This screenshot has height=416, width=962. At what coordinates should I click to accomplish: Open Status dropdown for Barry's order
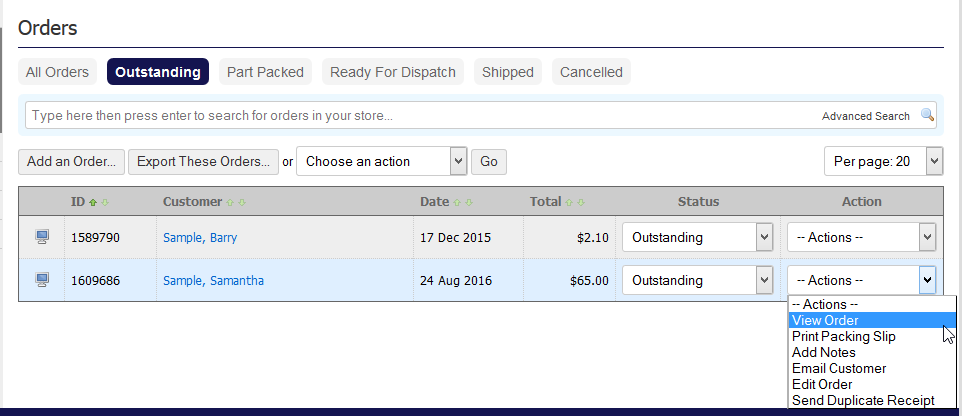pos(697,237)
